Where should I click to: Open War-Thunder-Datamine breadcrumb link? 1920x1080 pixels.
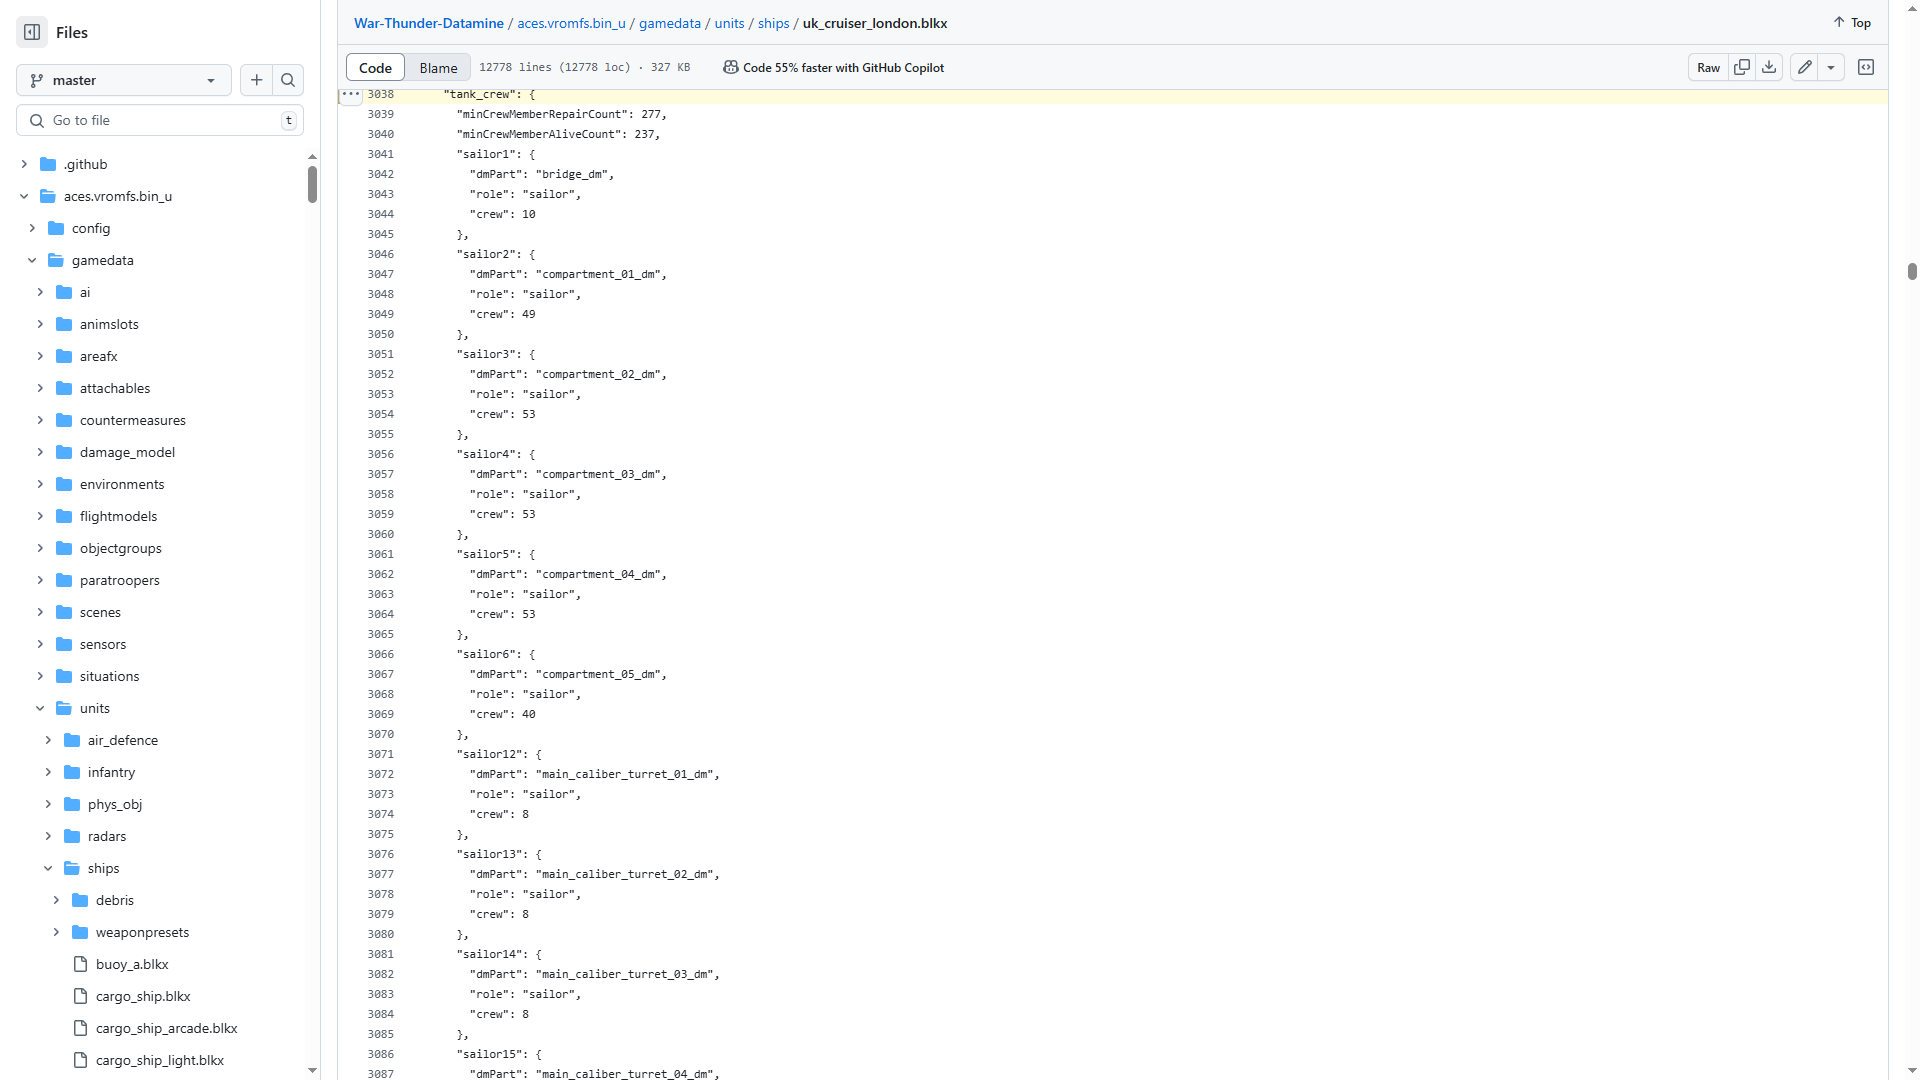pyautogui.click(x=428, y=23)
